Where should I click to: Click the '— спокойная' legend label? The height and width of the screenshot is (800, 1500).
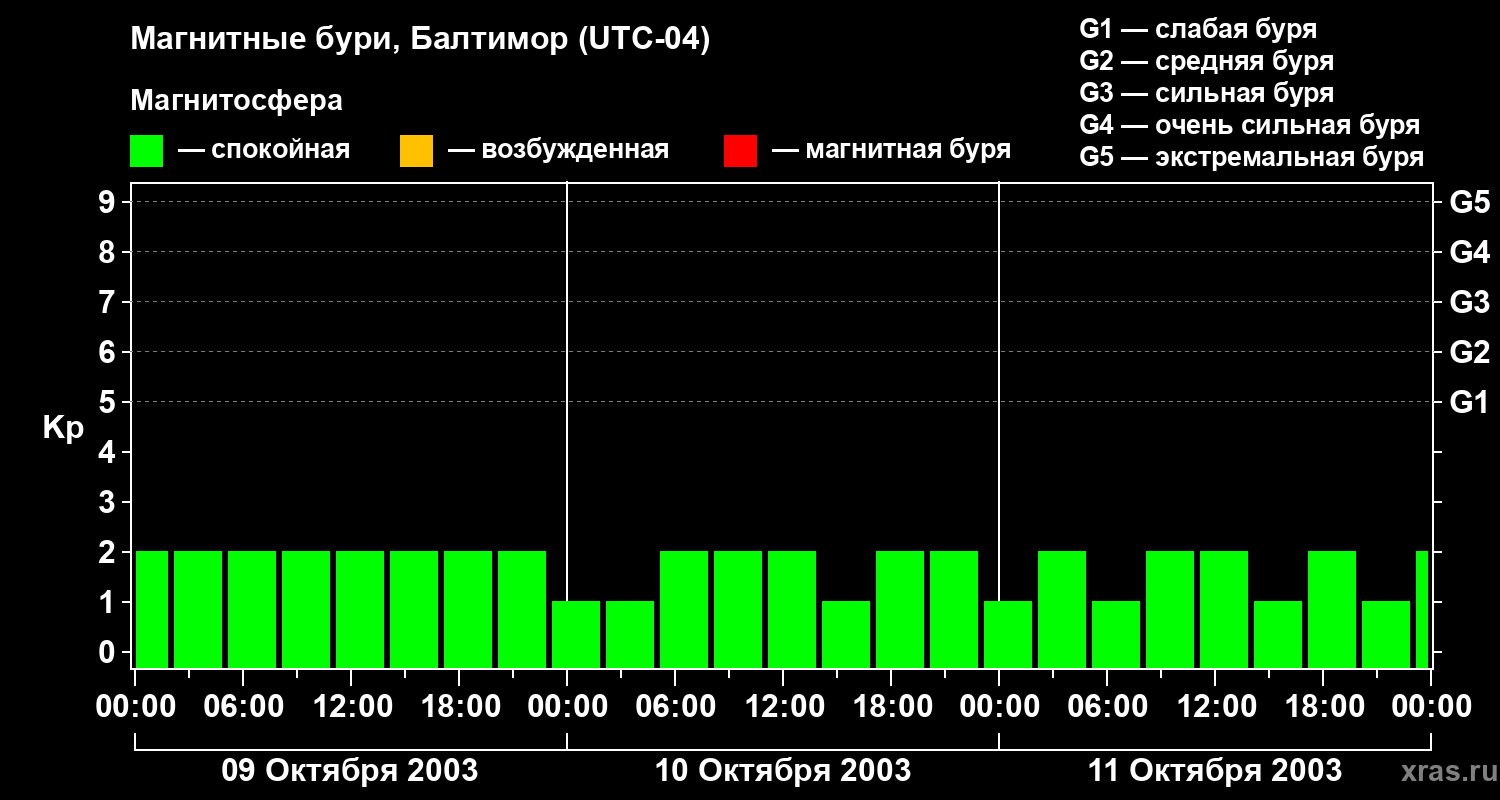(264, 150)
